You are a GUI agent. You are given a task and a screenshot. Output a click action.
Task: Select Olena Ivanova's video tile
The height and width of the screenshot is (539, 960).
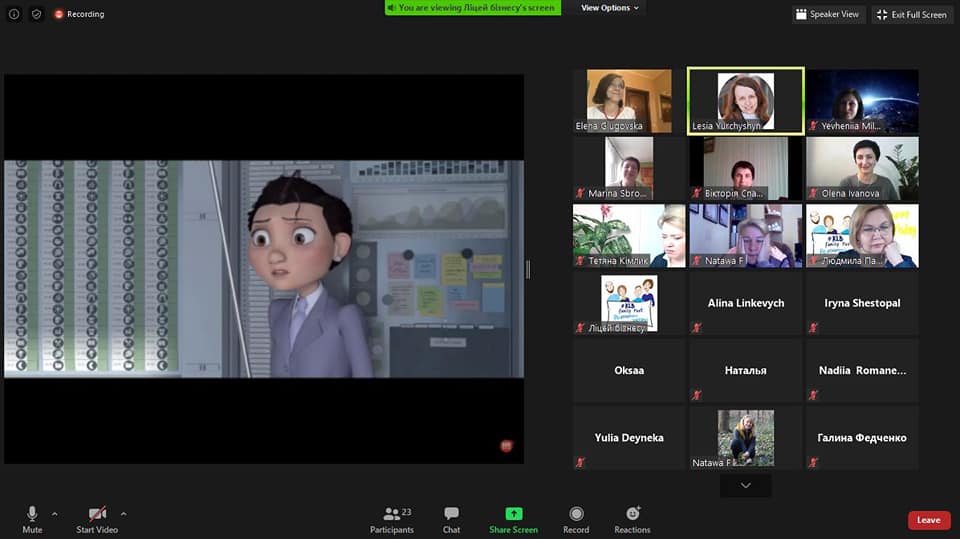click(x=862, y=168)
